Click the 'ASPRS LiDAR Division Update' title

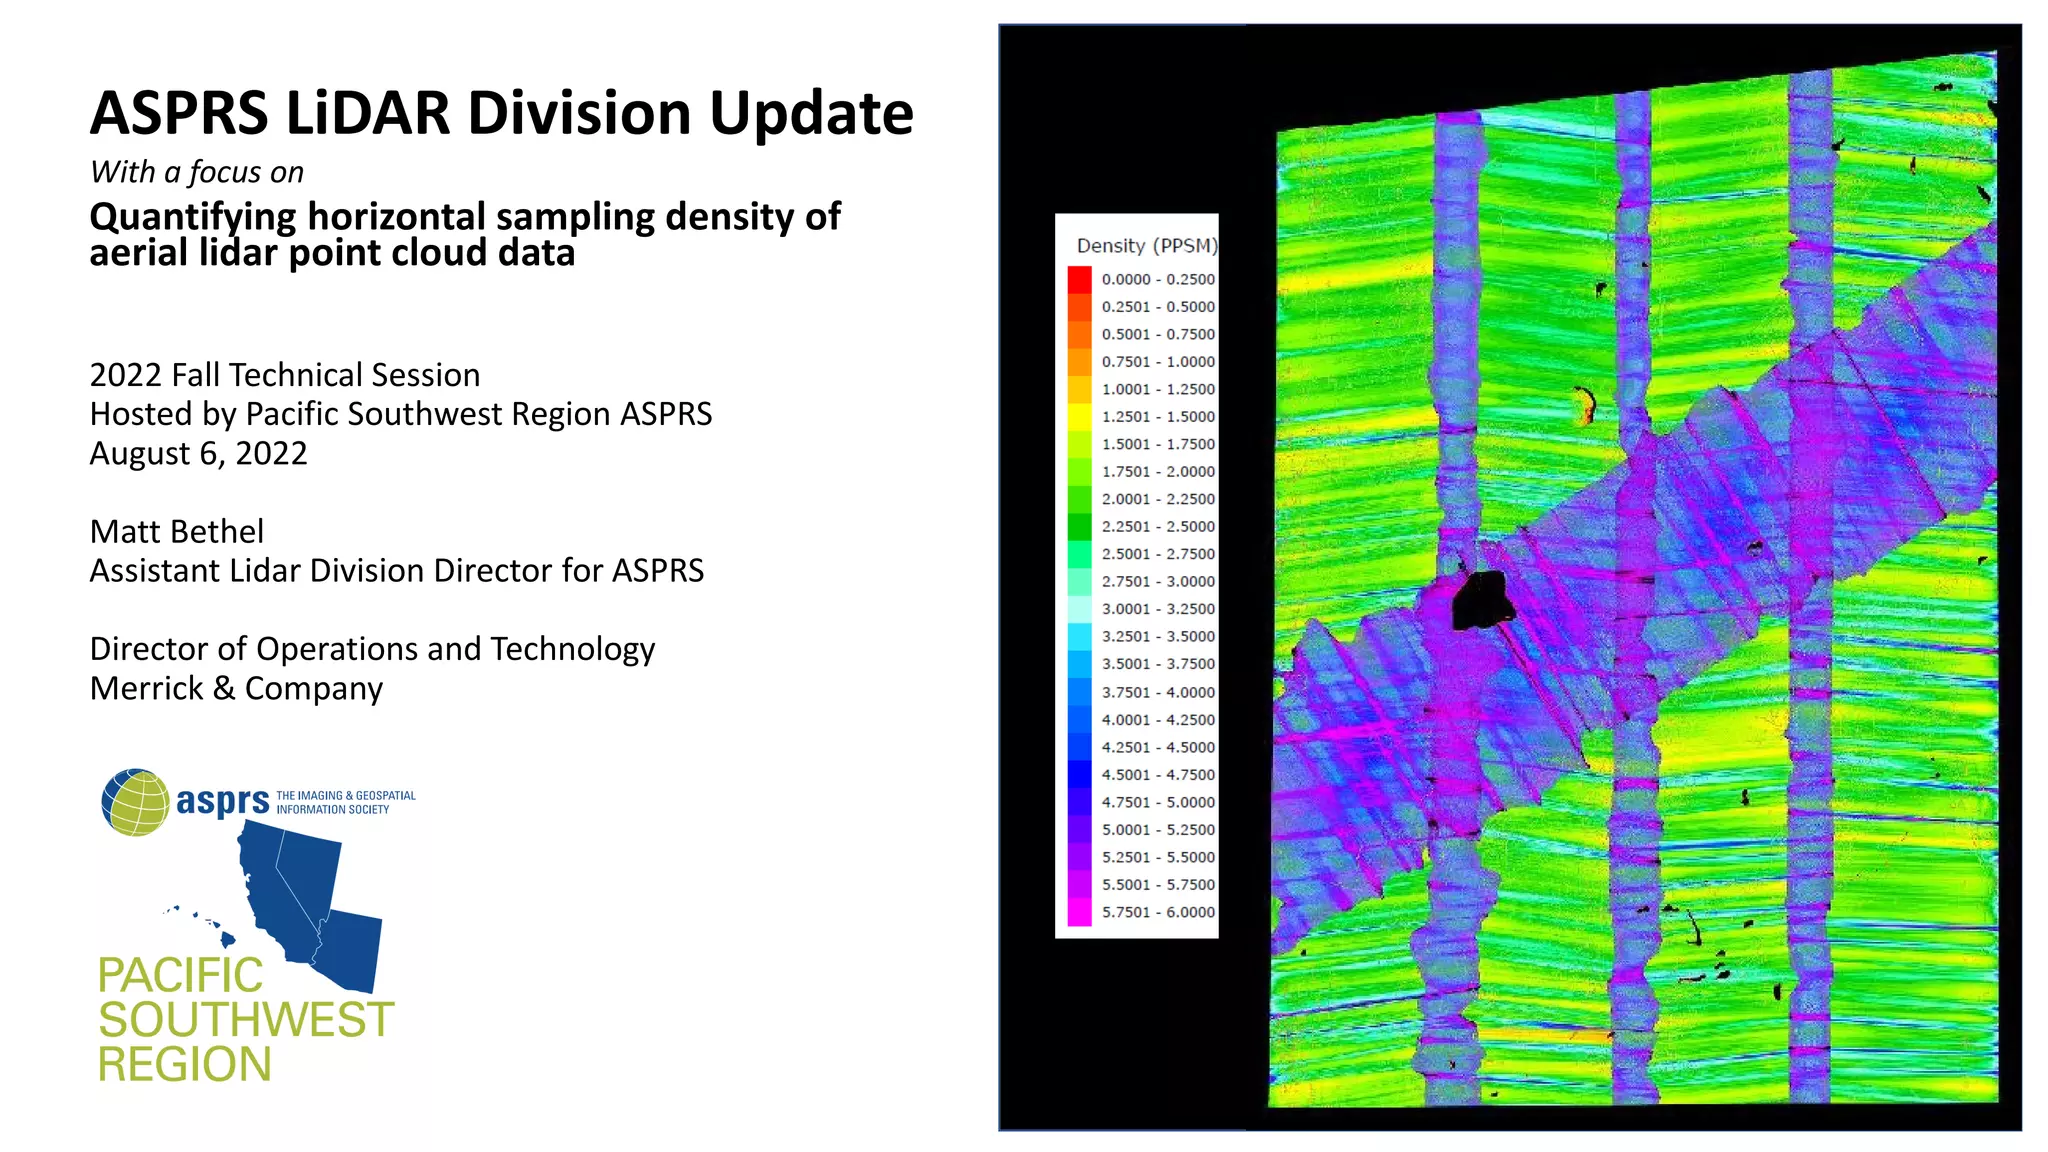tap(501, 113)
